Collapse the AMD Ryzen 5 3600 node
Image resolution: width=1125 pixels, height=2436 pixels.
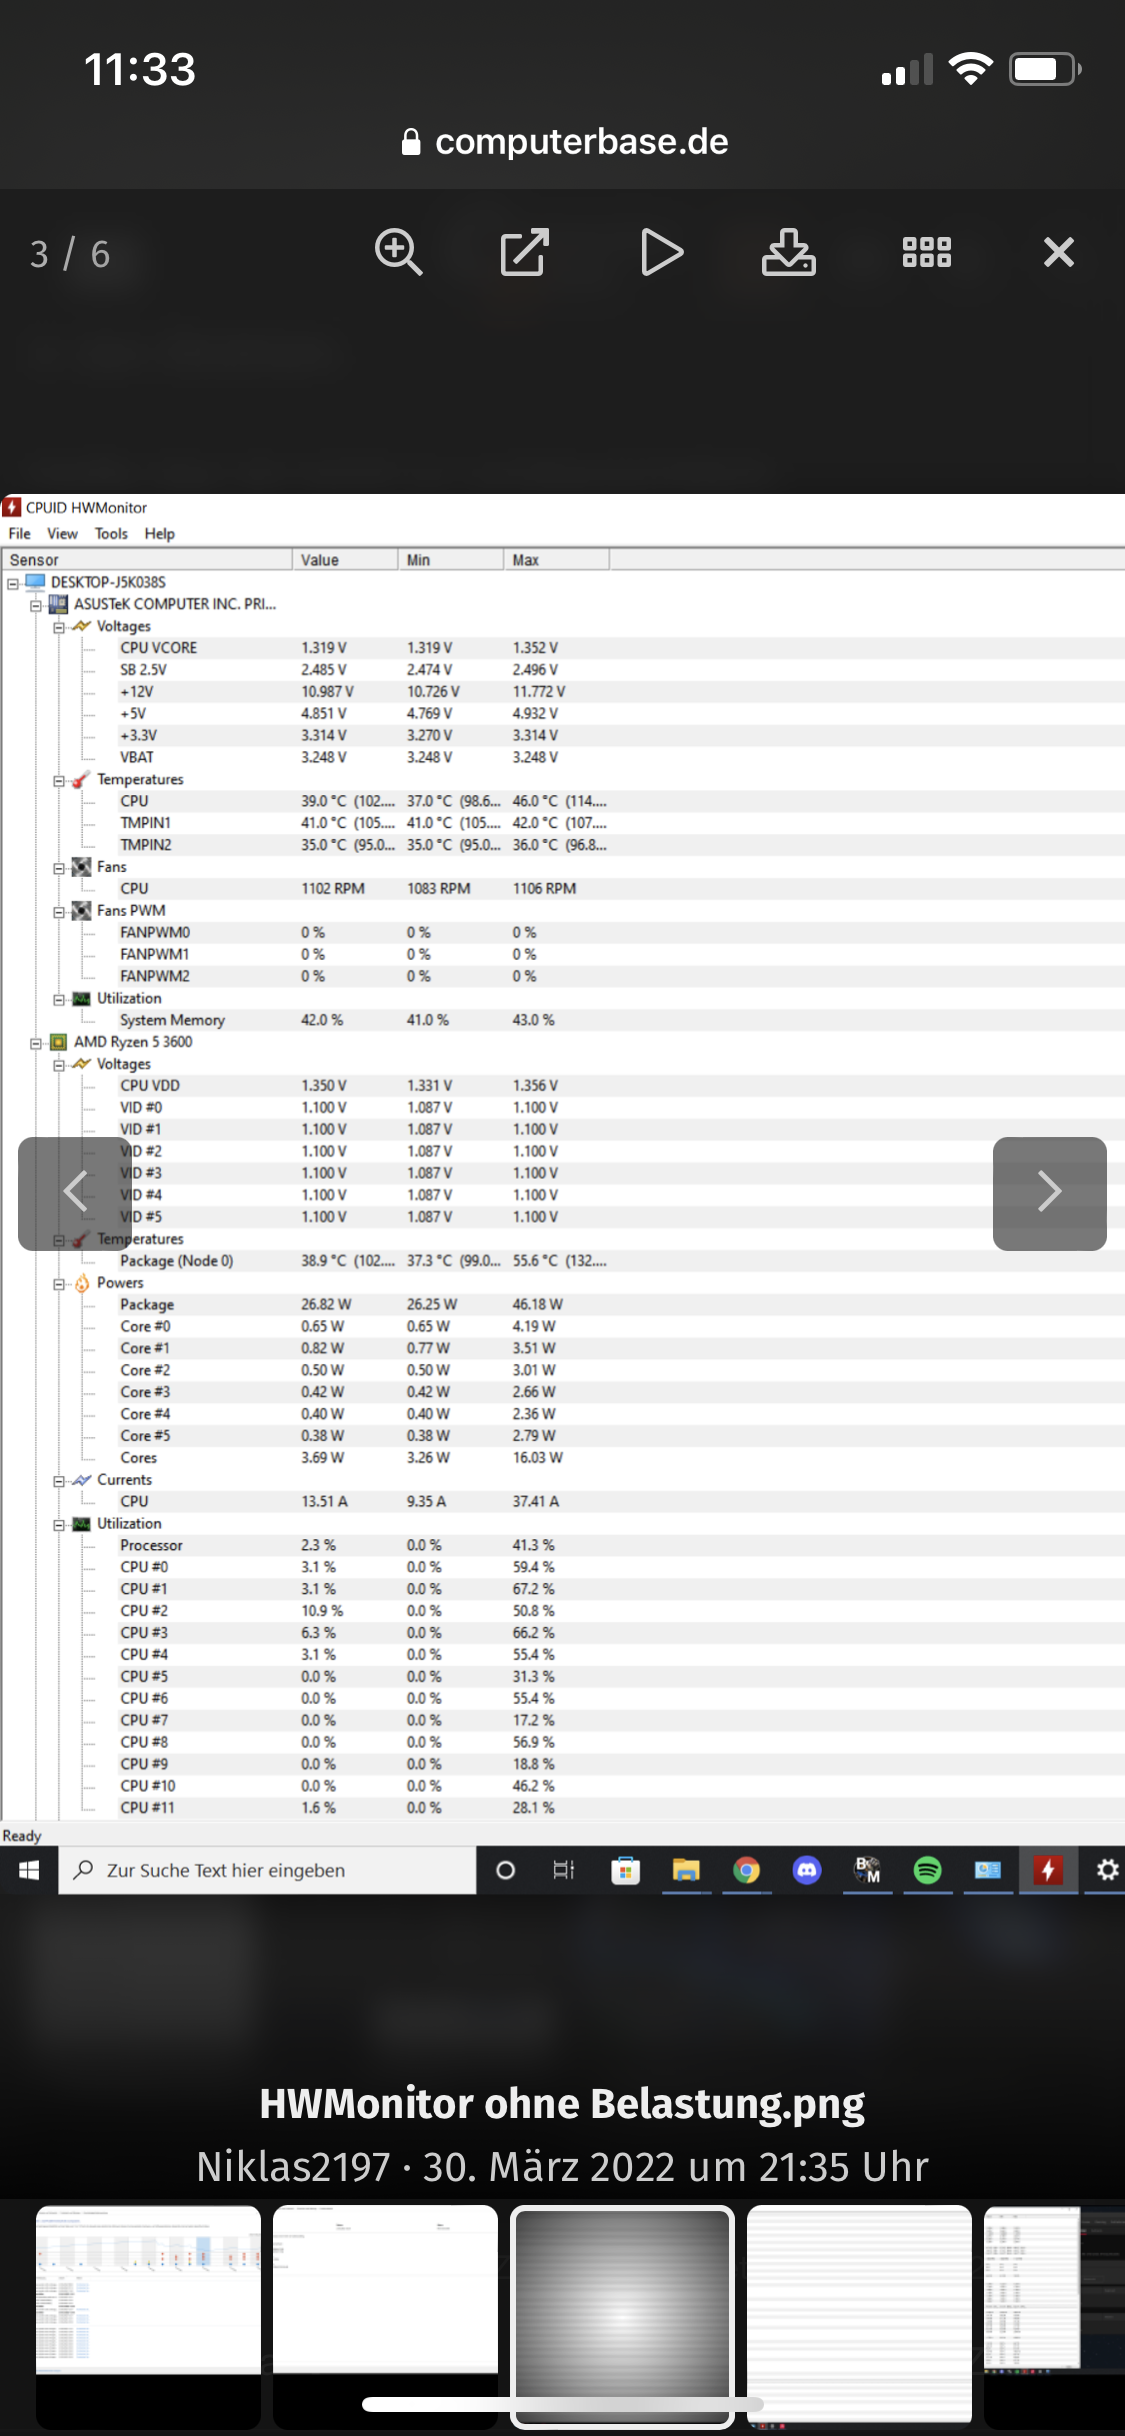click(36, 1043)
